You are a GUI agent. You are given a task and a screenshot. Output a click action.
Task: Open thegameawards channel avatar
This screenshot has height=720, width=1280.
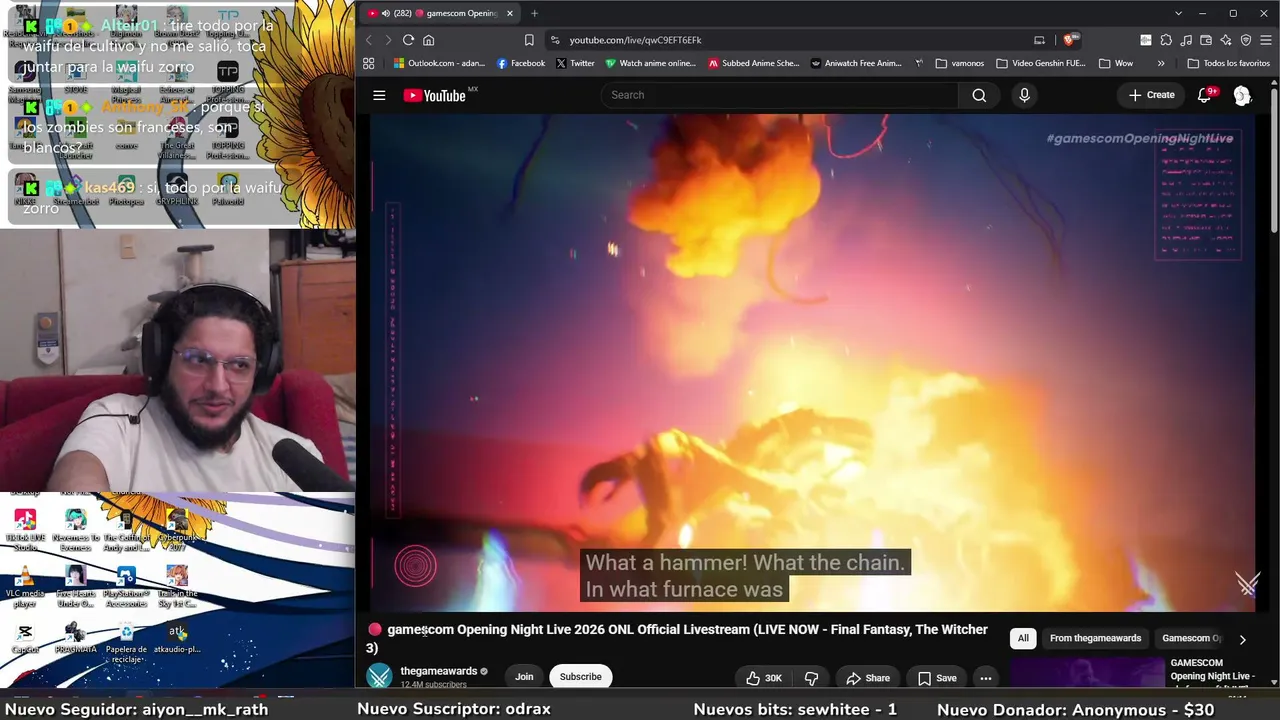[x=379, y=677]
